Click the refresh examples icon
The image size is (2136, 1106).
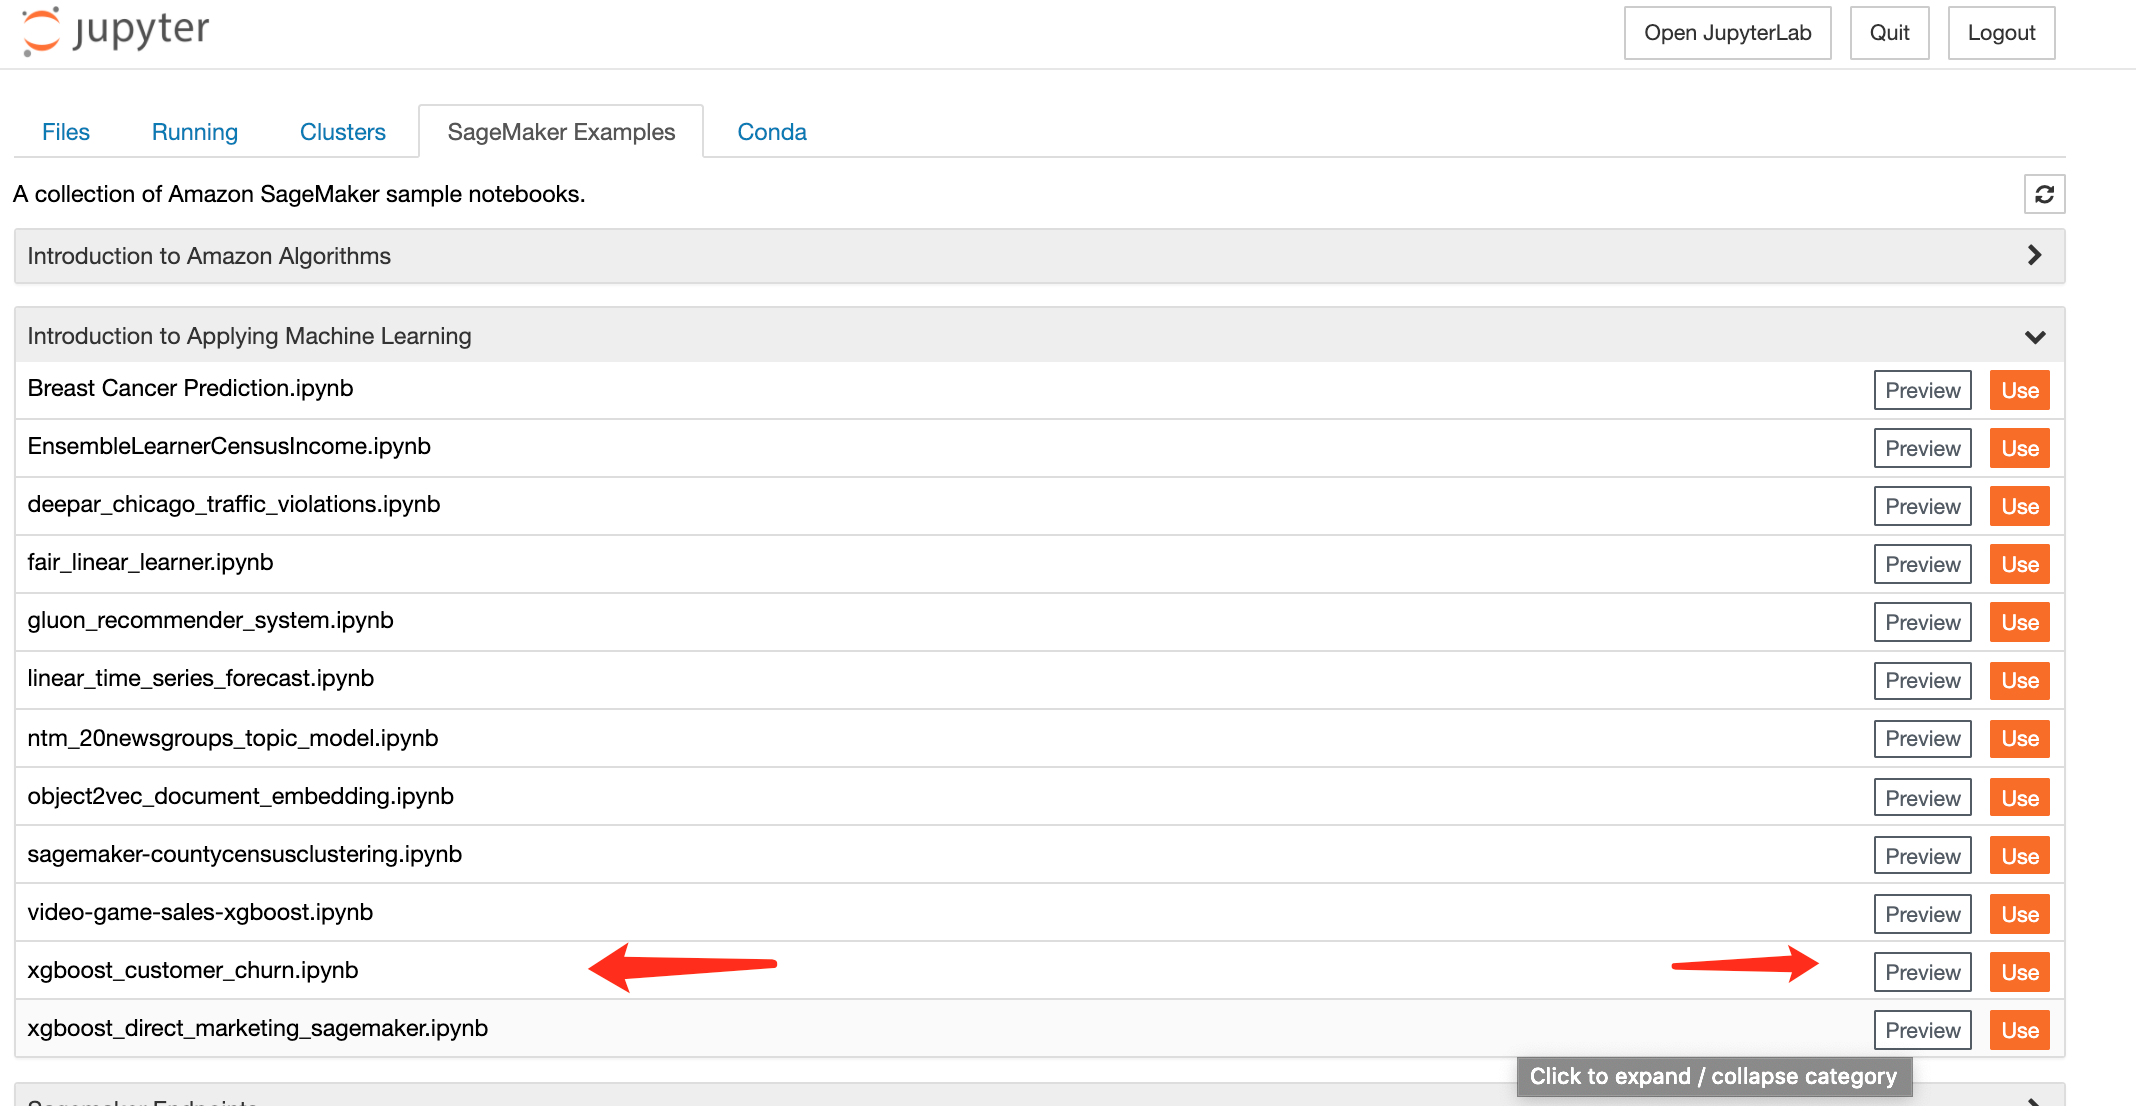pos(2044,194)
